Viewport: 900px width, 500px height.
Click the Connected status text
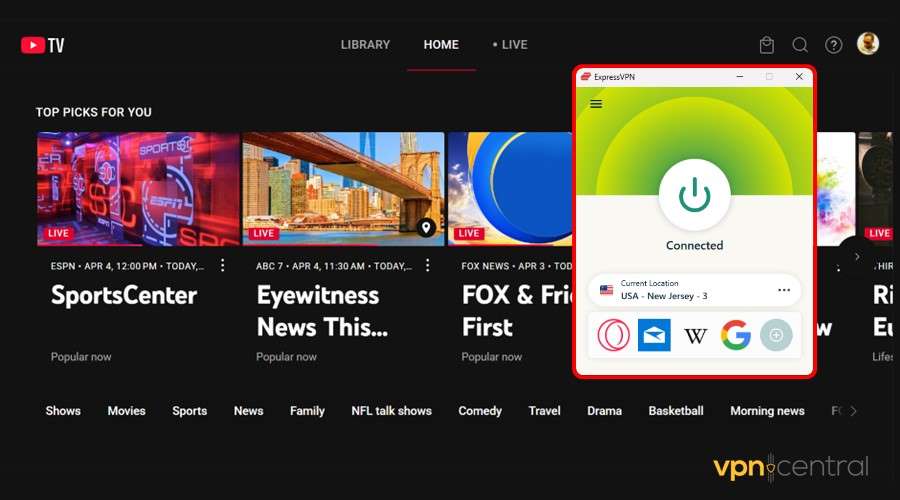[x=695, y=246]
